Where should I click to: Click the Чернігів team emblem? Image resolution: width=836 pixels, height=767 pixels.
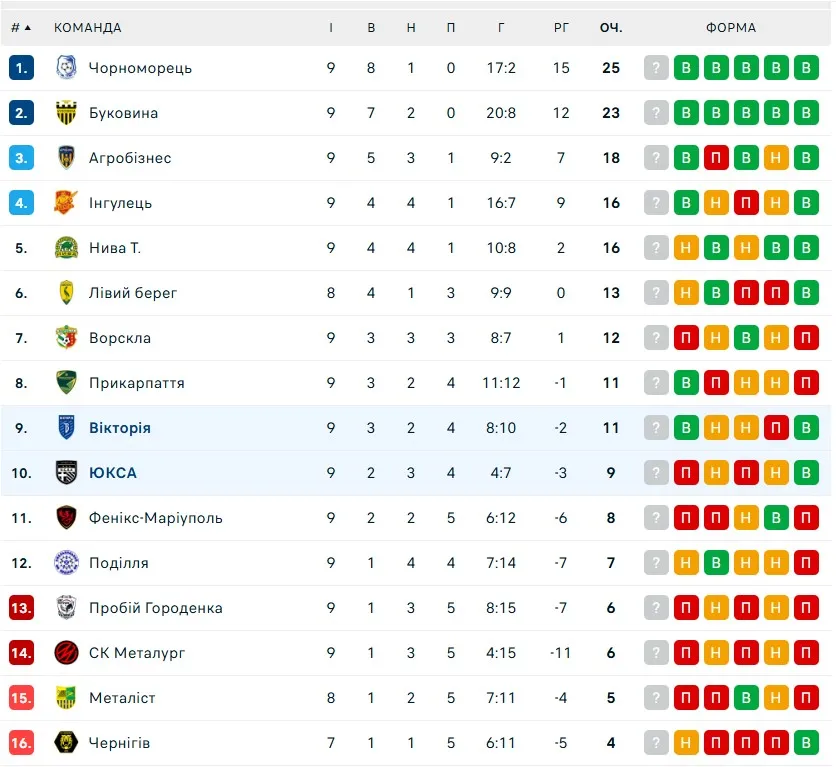tap(66, 743)
